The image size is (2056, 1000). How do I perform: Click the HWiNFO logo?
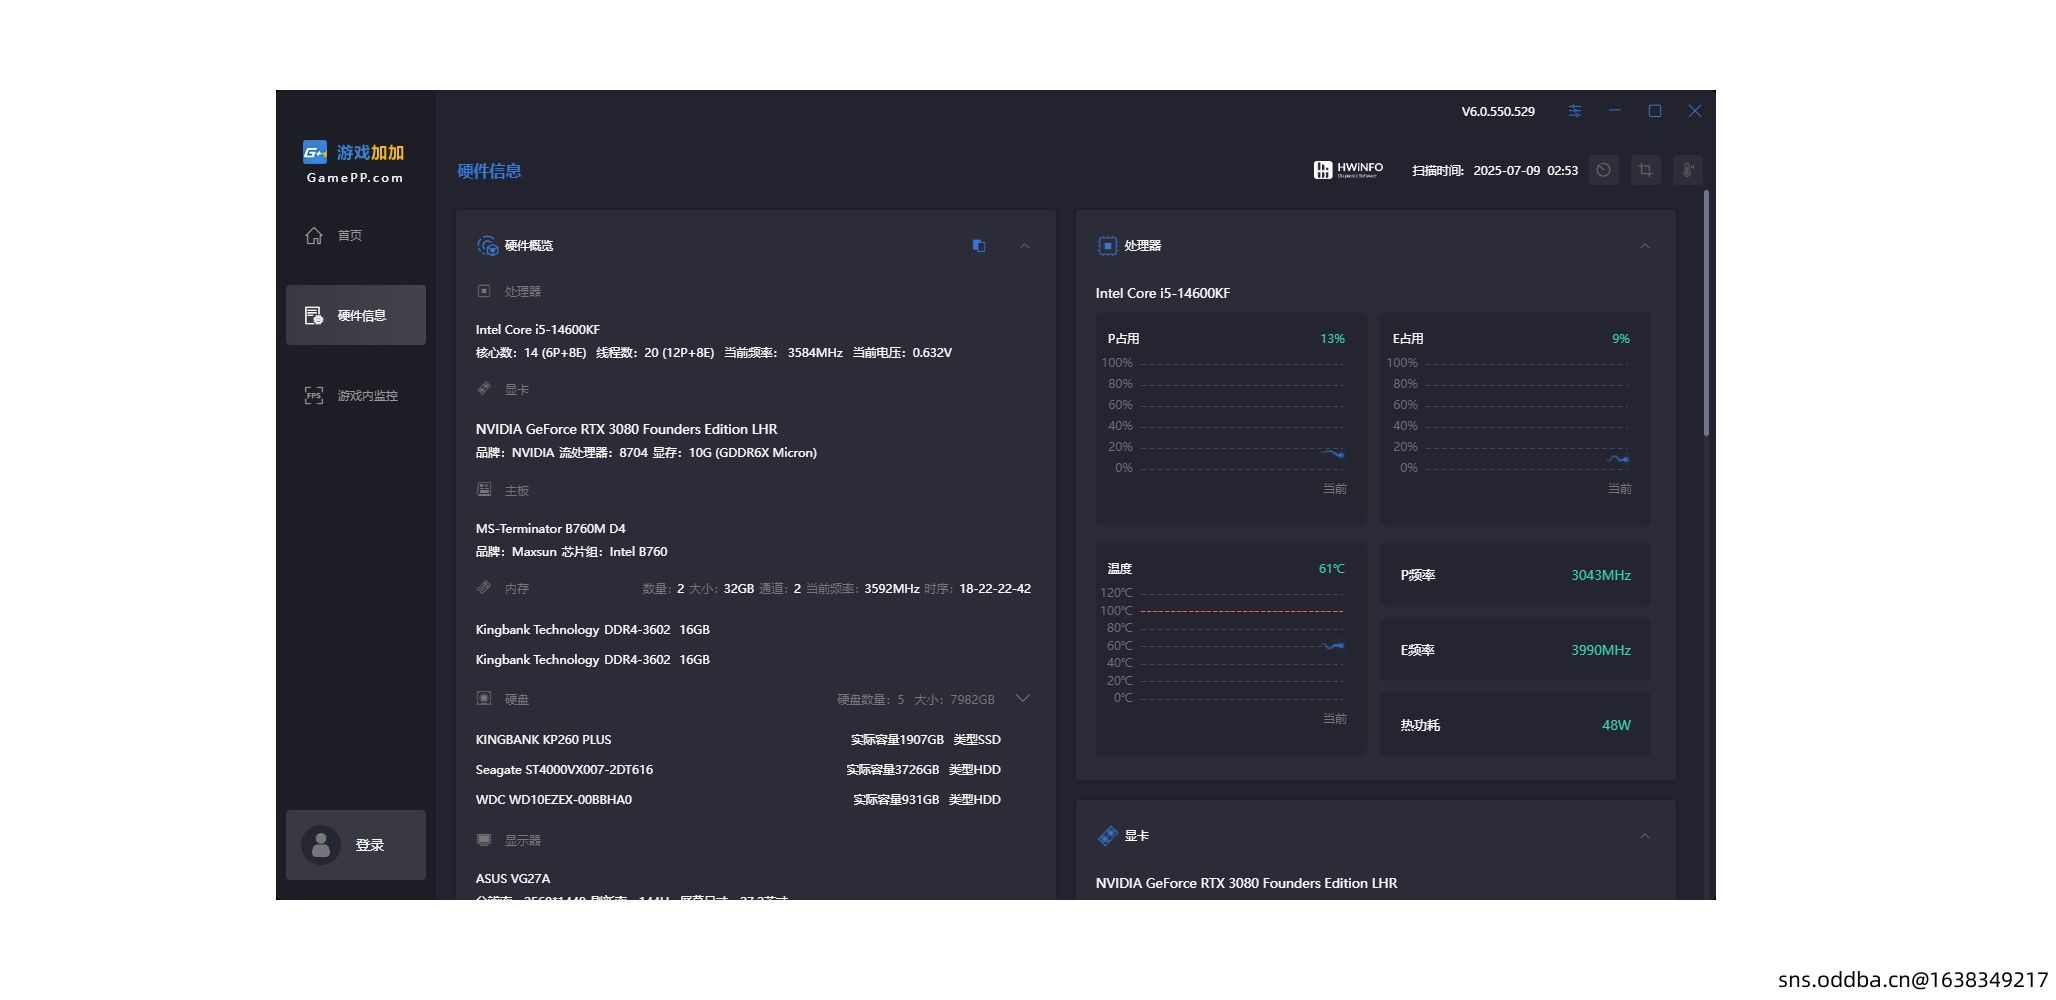1348,170
